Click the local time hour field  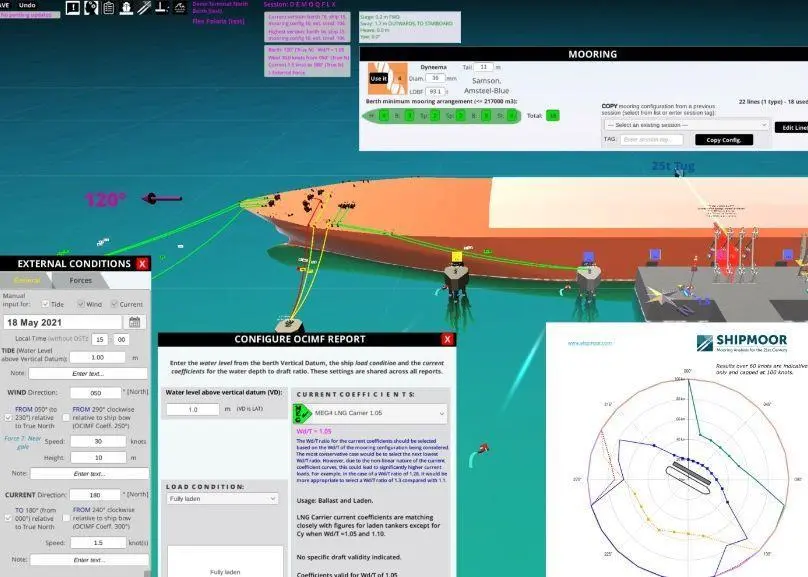click(100, 340)
